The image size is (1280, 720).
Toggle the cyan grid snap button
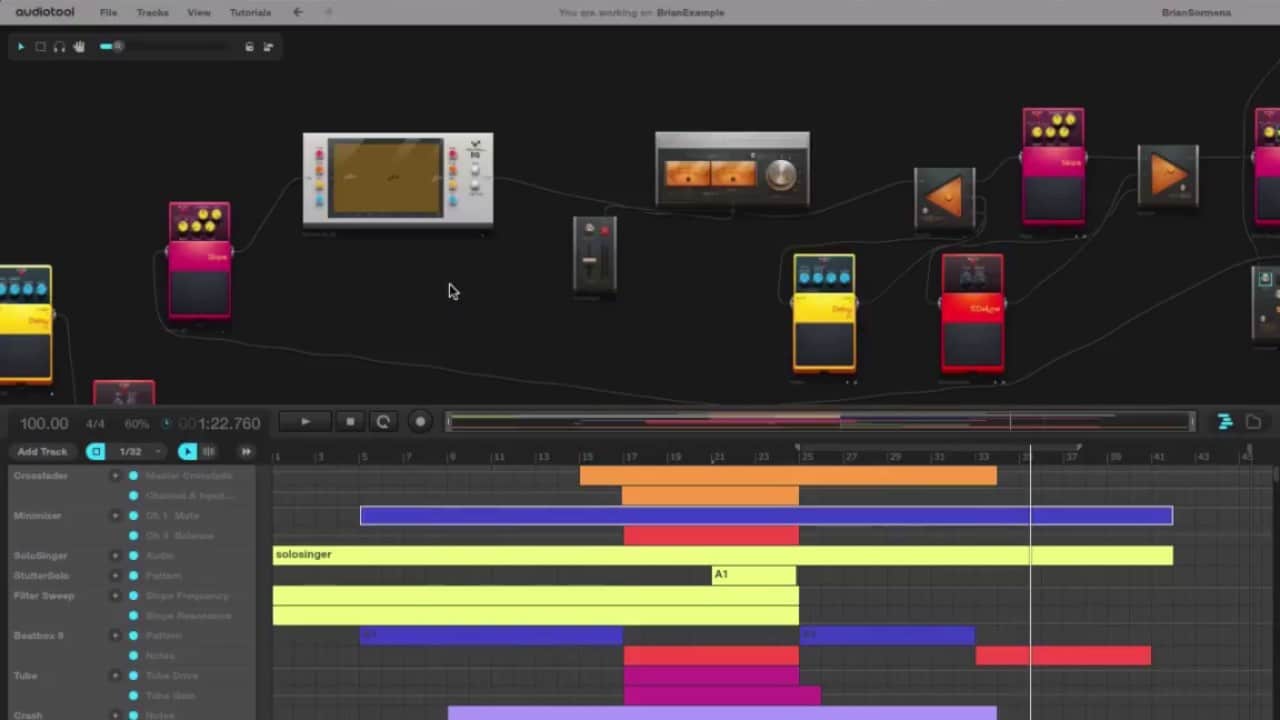[x=96, y=452]
